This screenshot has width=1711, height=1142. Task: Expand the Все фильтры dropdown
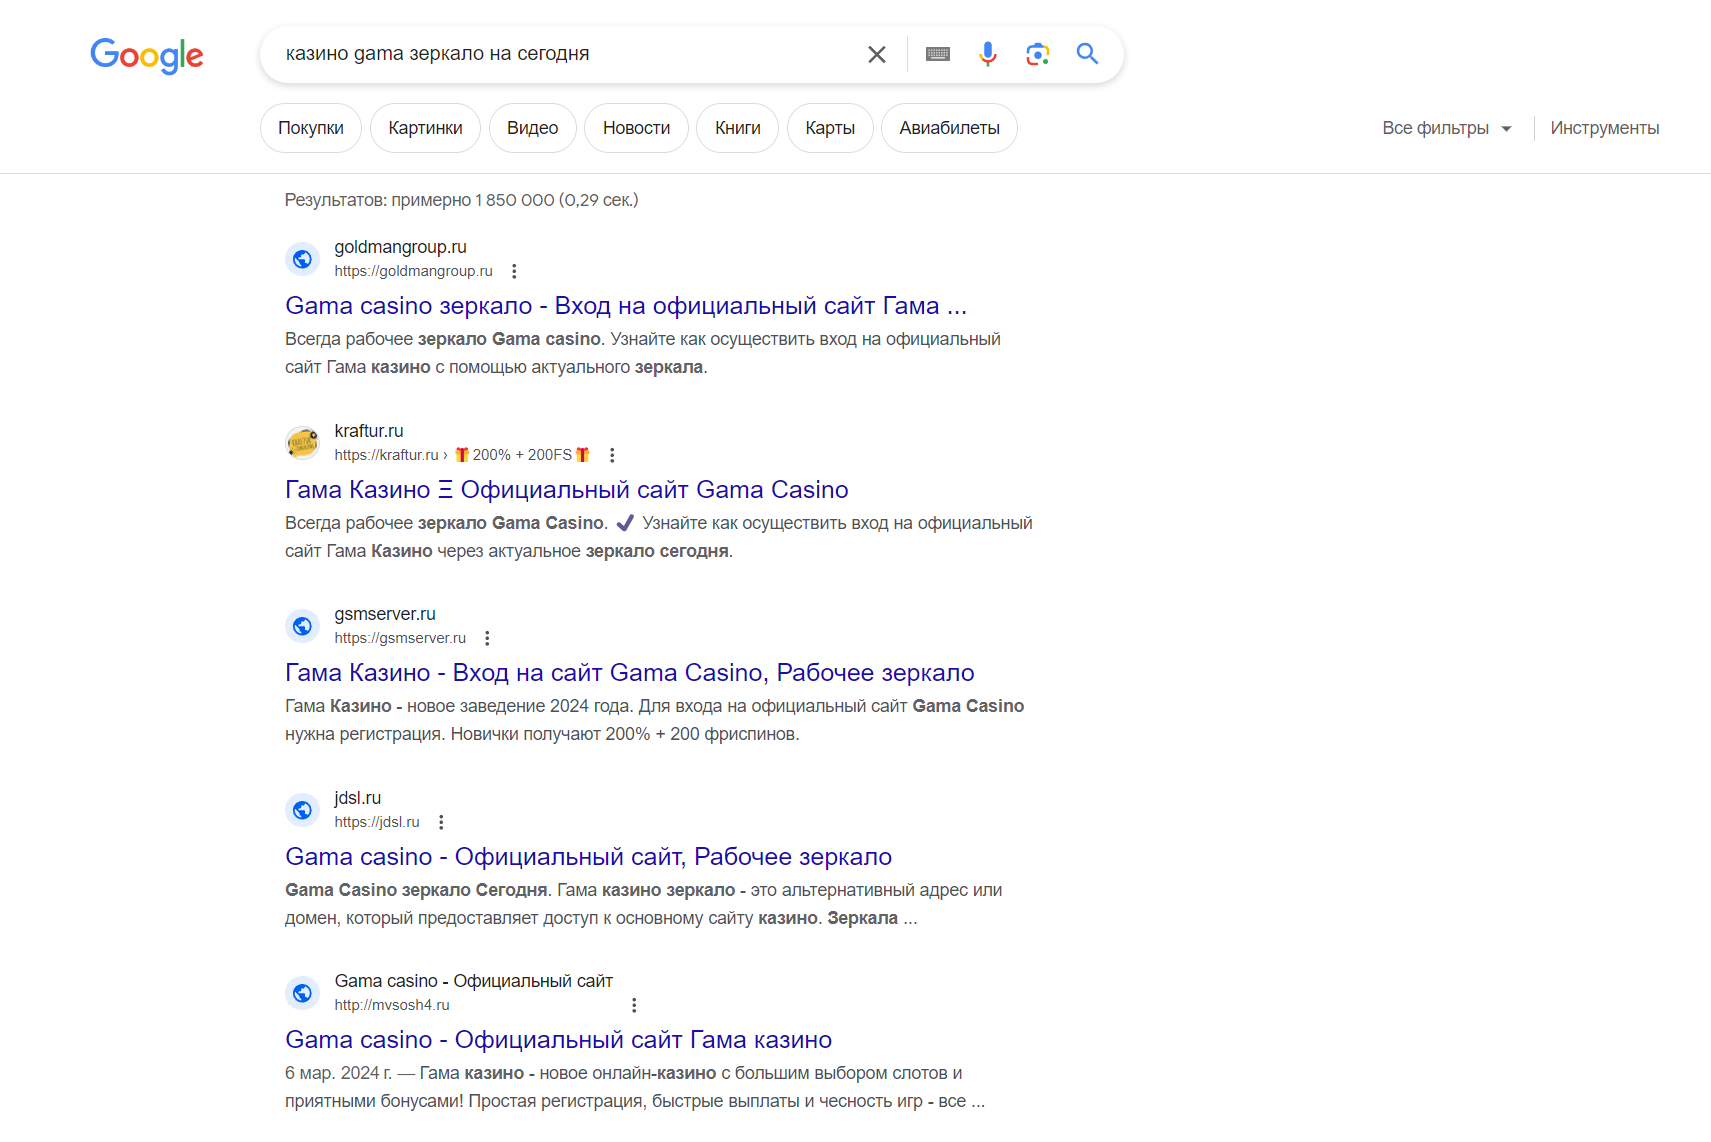point(1447,128)
